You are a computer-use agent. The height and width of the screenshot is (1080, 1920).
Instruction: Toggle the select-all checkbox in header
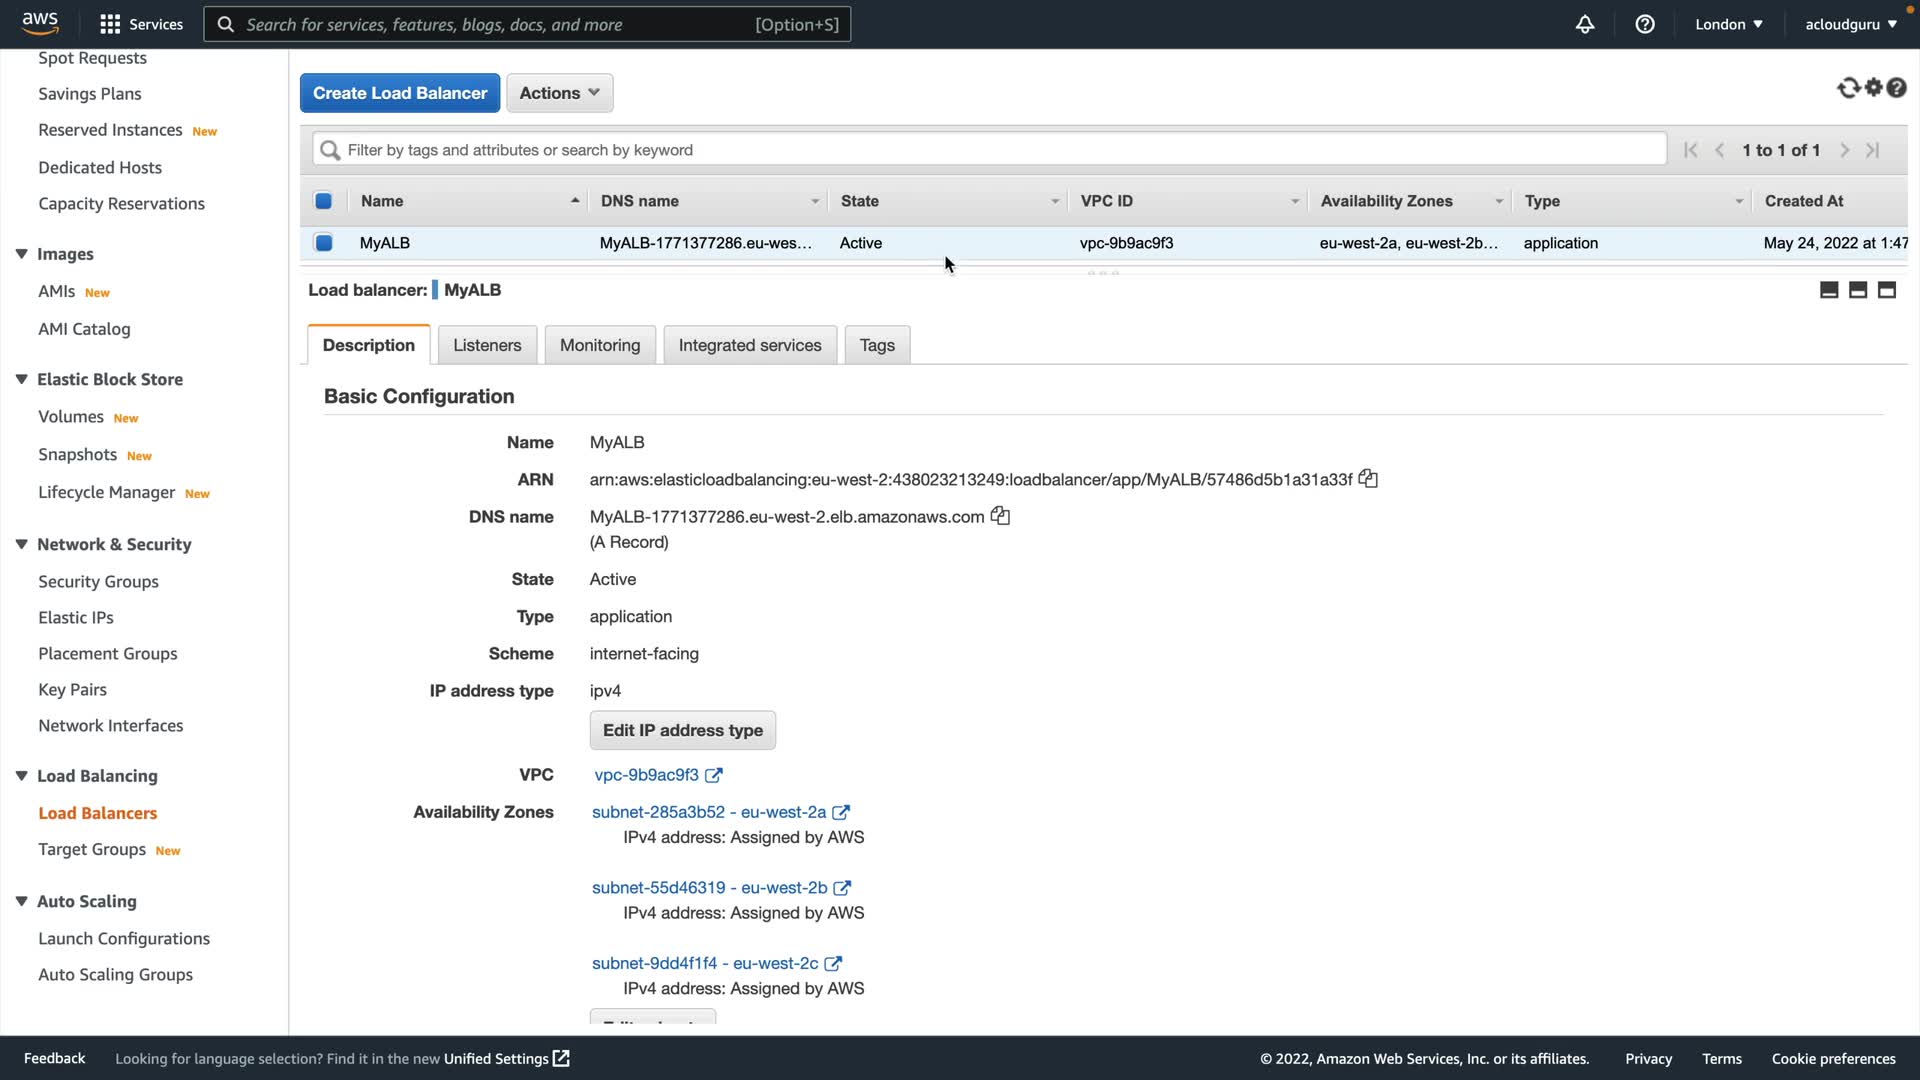(324, 201)
